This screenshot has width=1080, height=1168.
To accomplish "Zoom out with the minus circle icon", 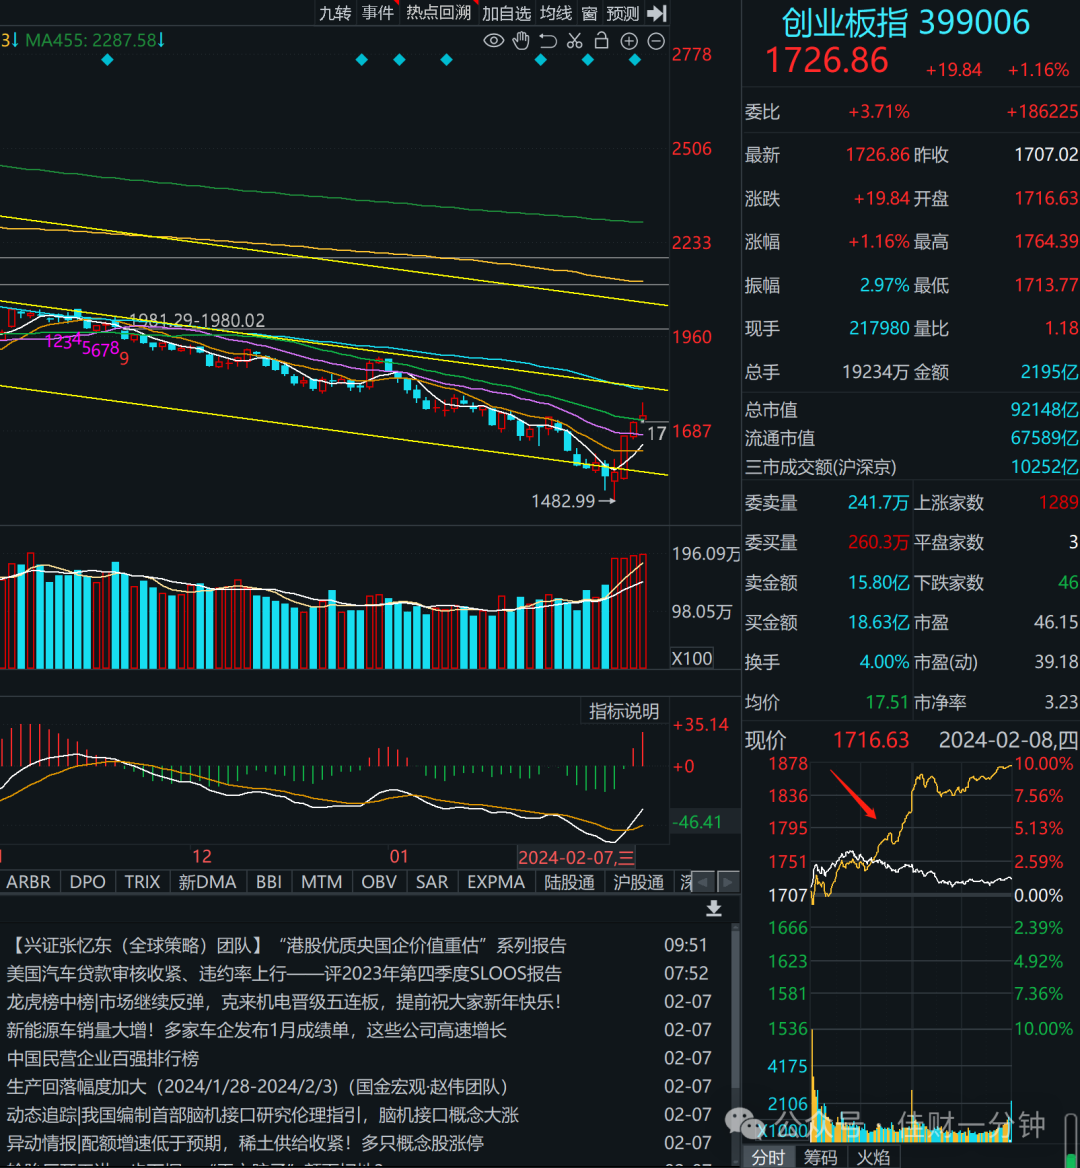I will point(655,42).
